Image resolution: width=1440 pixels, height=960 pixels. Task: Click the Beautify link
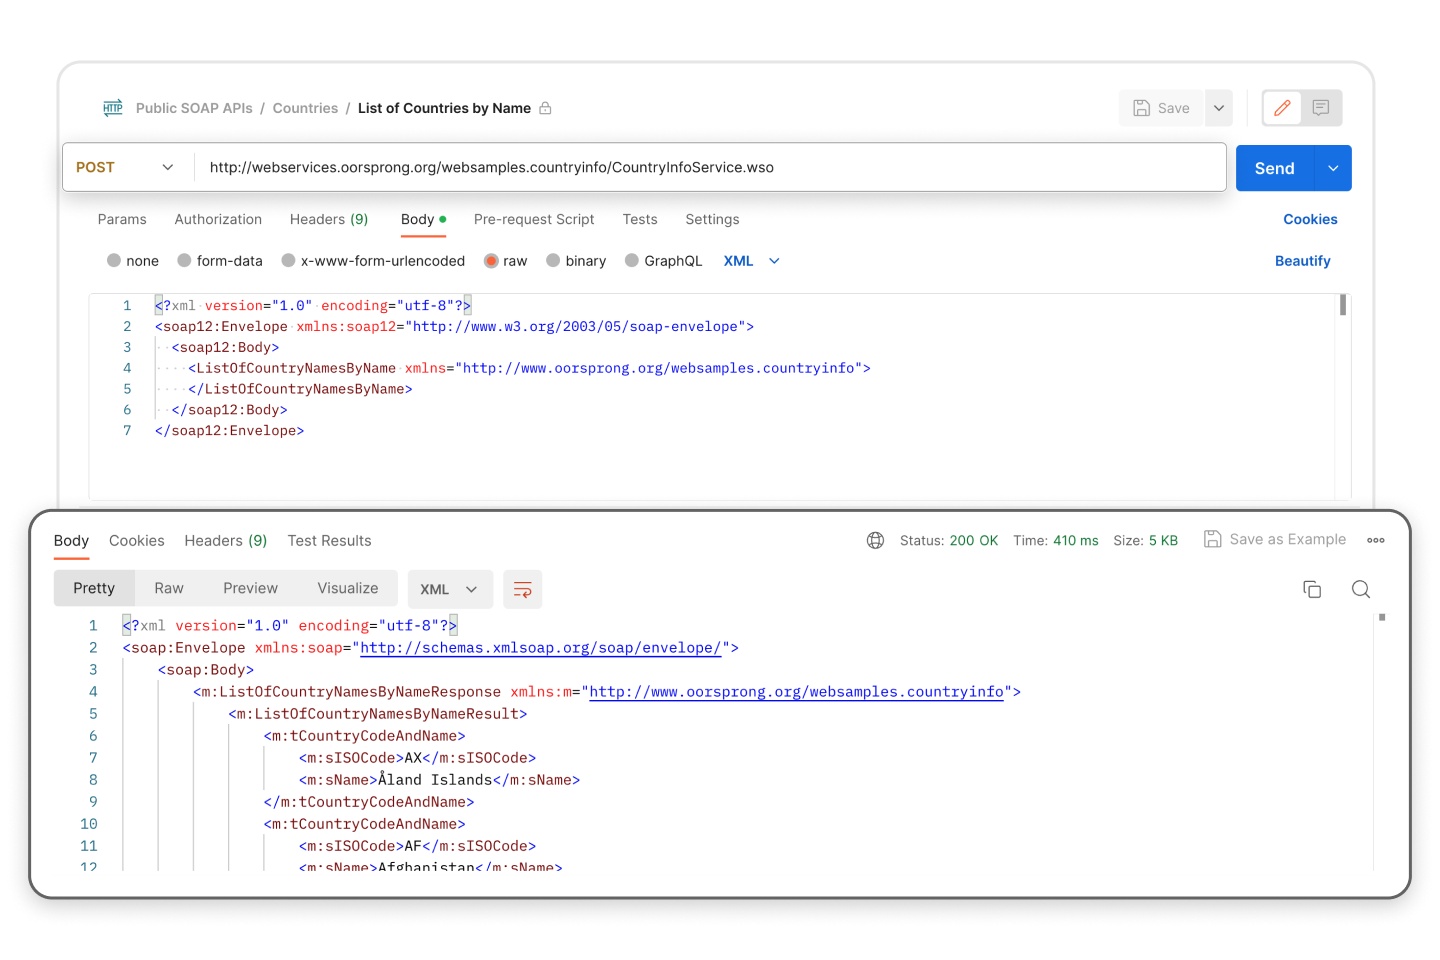(x=1302, y=260)
